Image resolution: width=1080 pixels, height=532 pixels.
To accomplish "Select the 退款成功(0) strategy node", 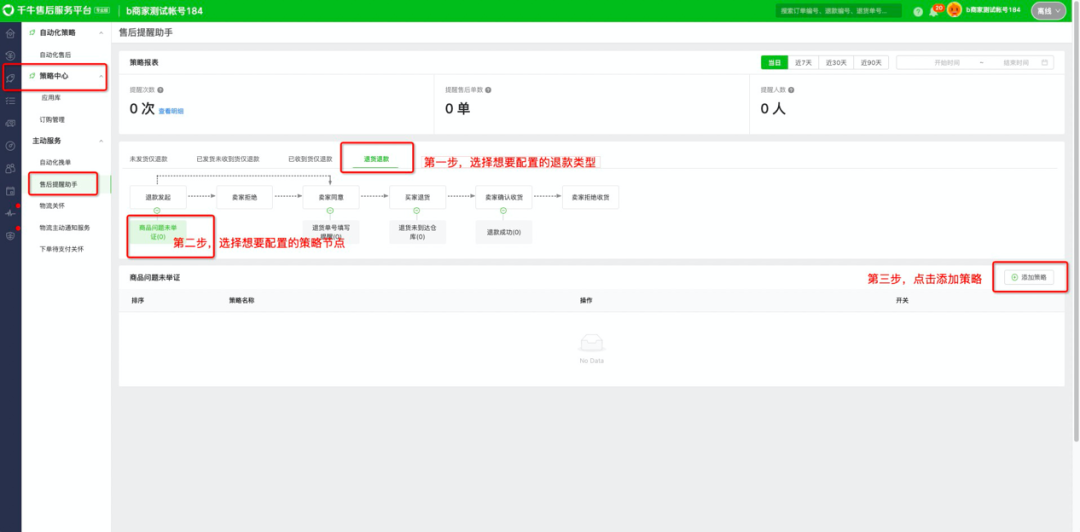I will 504,231.
